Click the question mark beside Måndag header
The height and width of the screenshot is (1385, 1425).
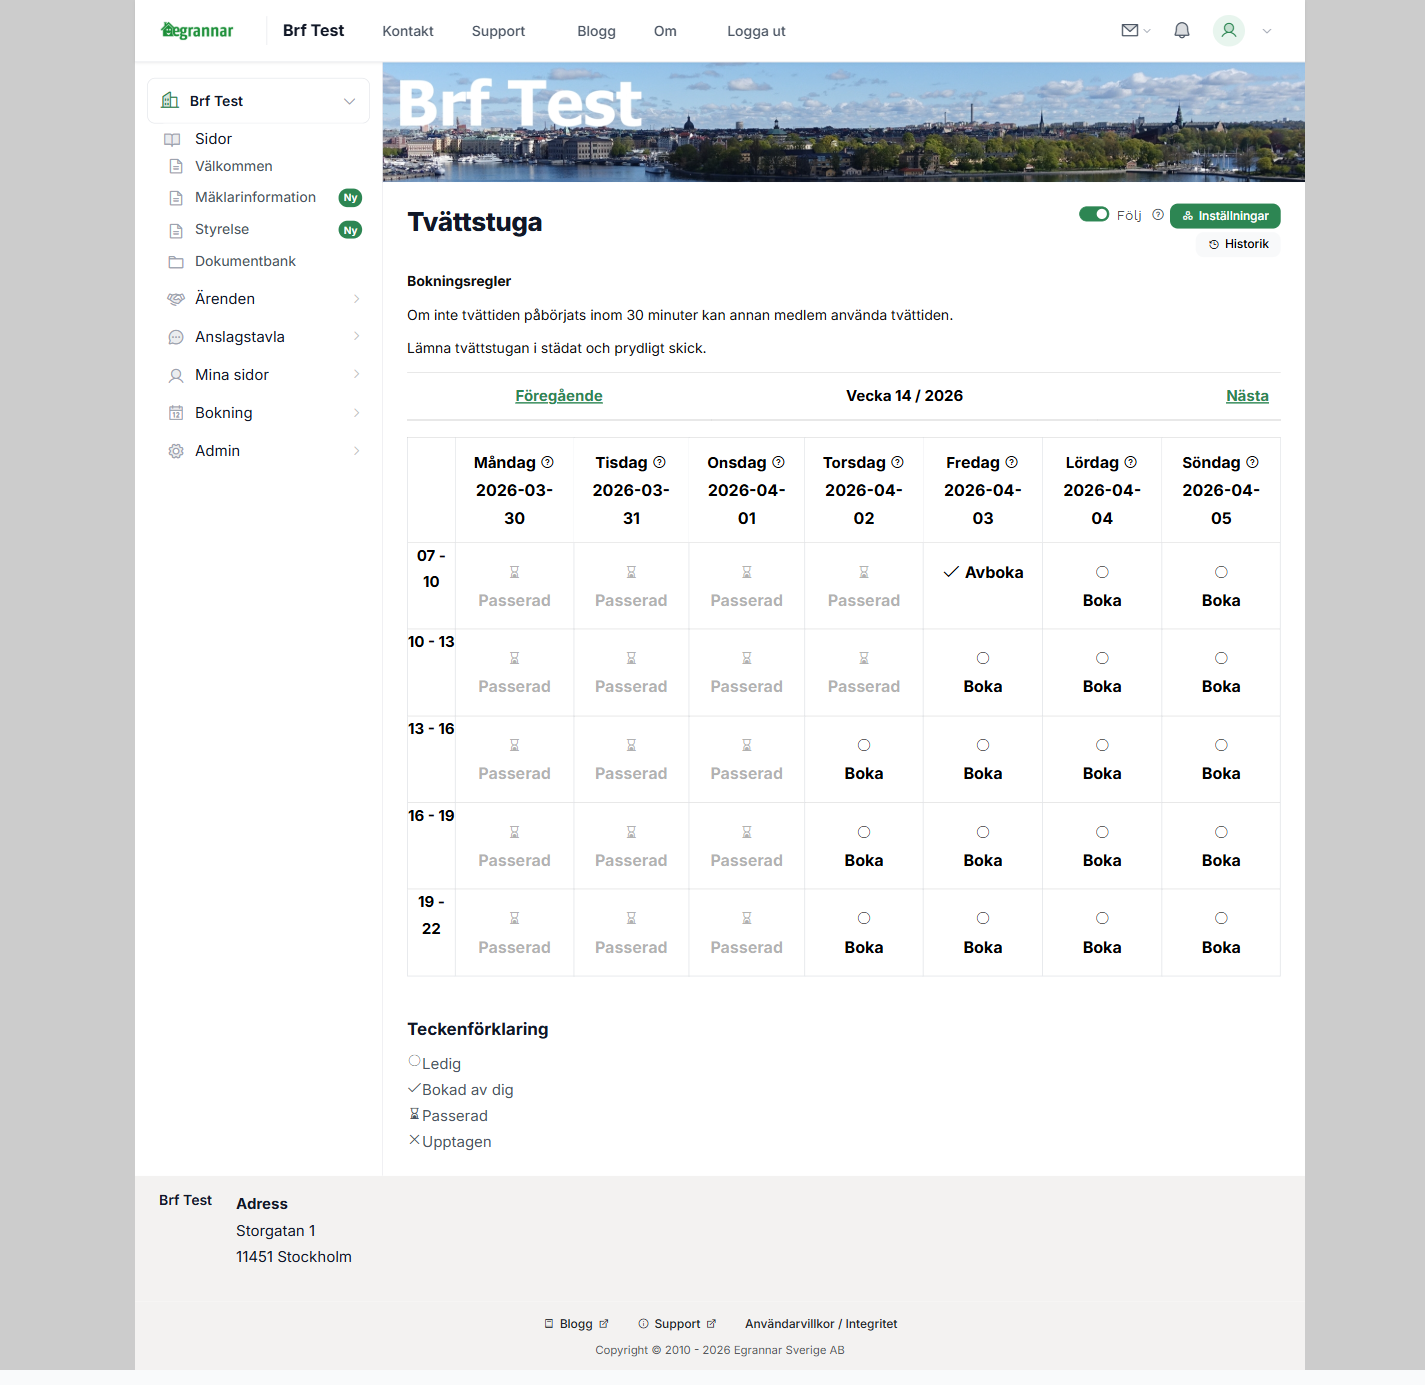(x=547, y=462)
